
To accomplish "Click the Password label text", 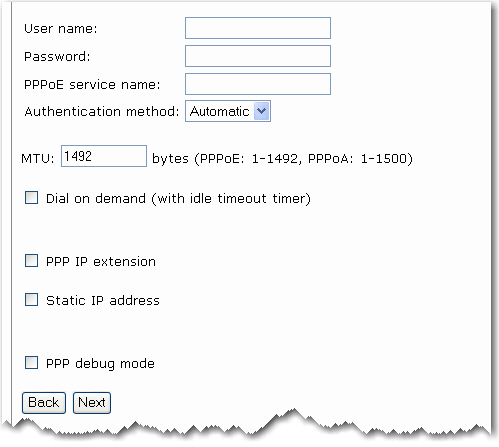I will point(57,57).
